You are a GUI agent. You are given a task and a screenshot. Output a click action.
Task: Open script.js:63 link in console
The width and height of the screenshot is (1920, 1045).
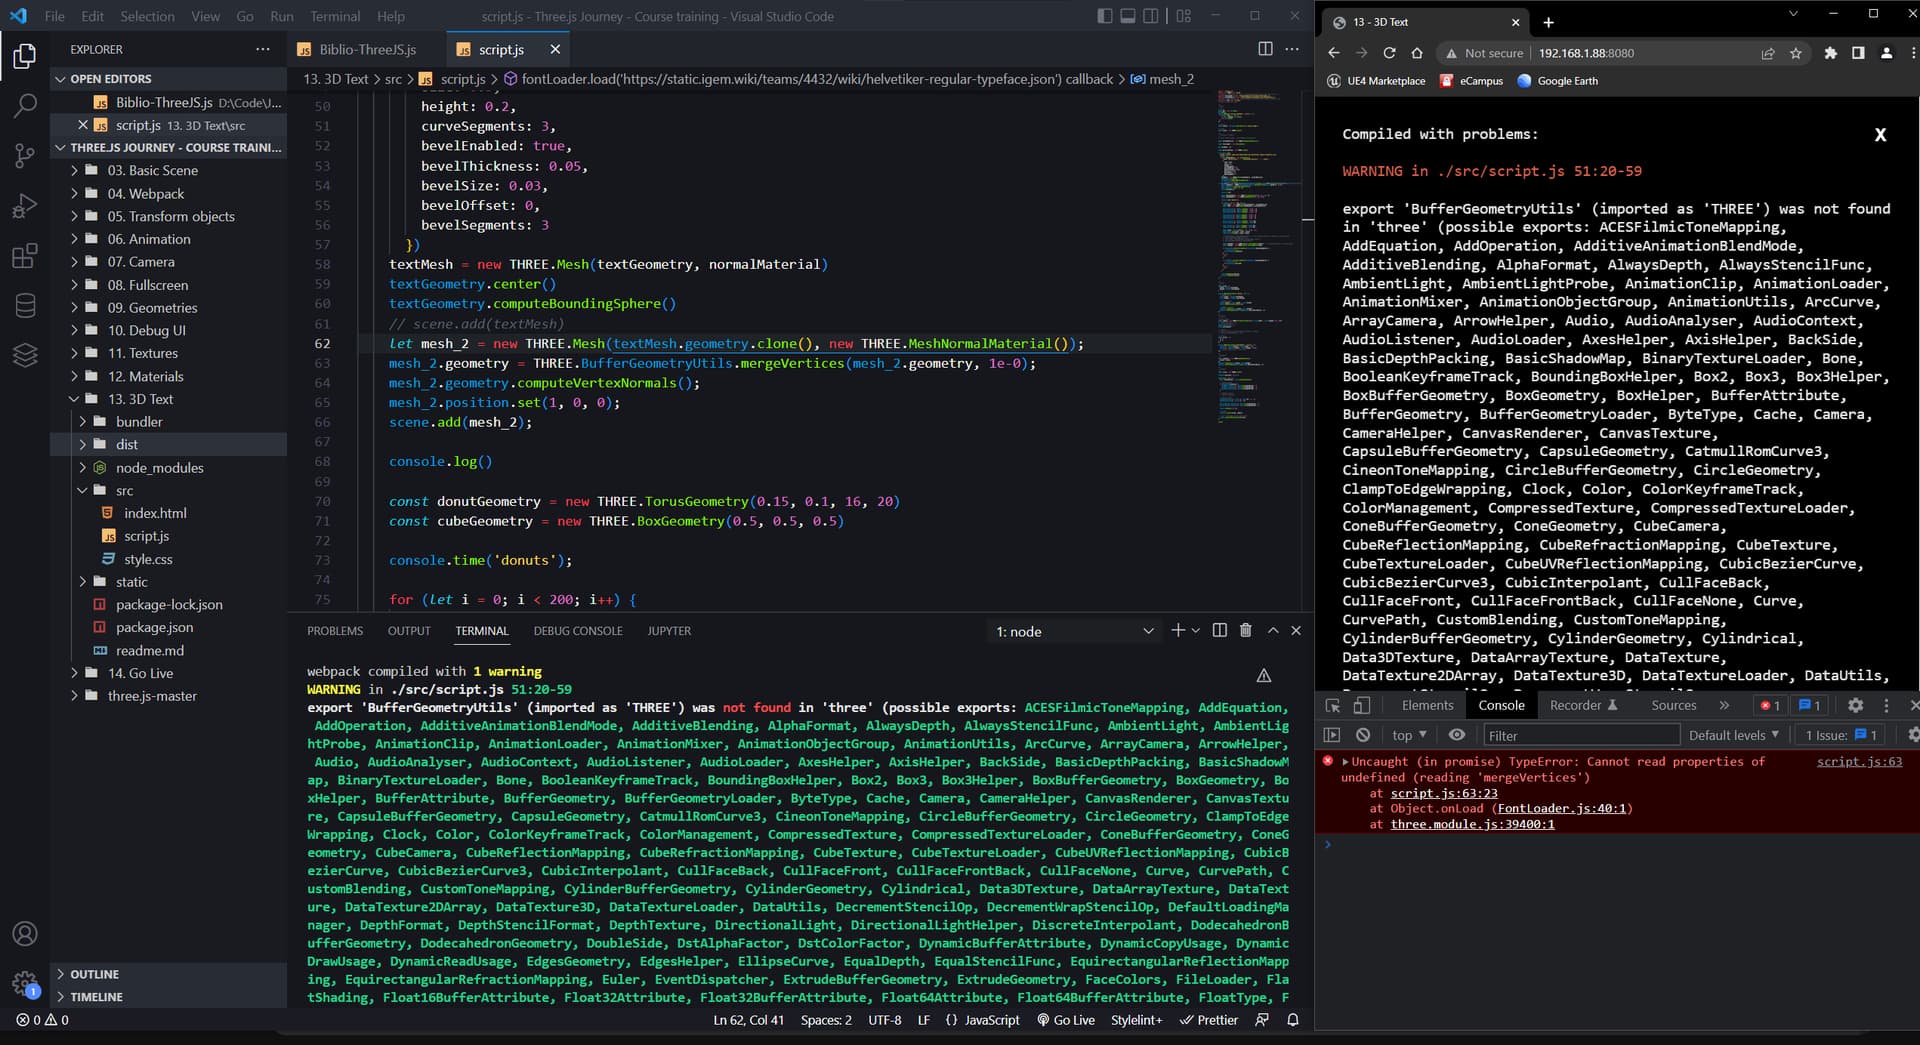pos(1859,761)
